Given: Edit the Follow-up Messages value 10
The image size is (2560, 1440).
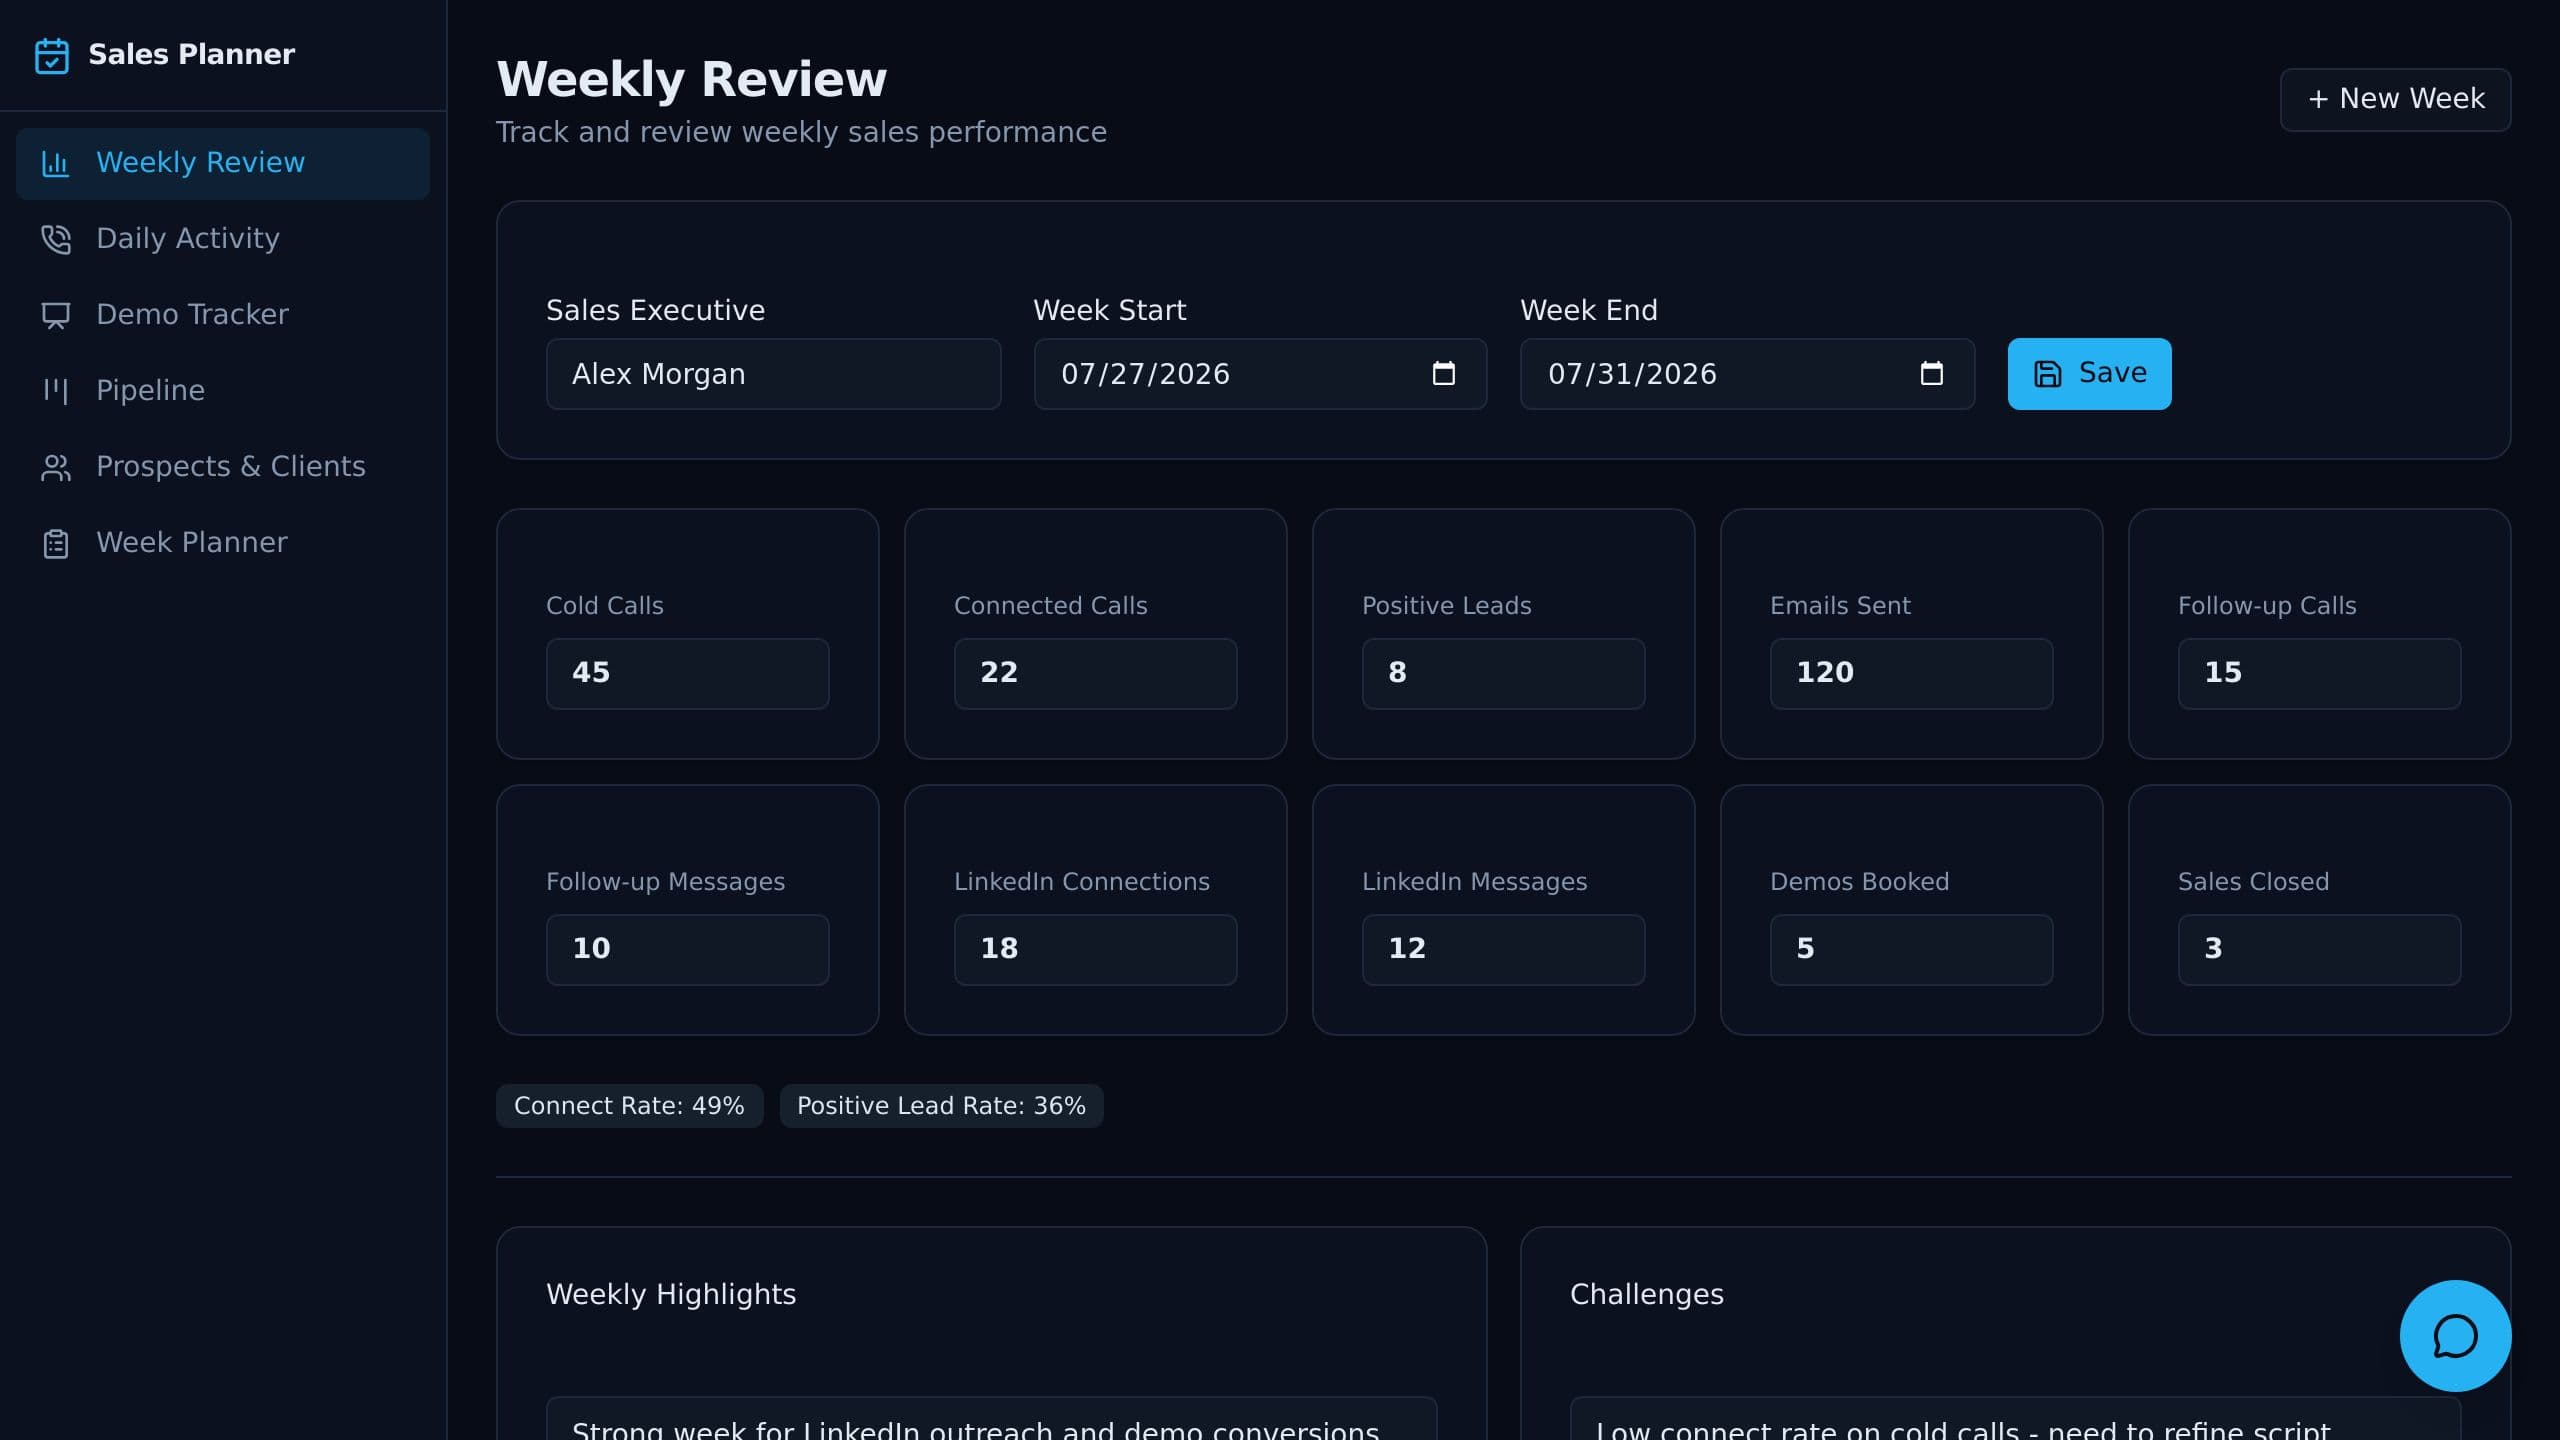Looking at the screenshot, I should [687, 949].
